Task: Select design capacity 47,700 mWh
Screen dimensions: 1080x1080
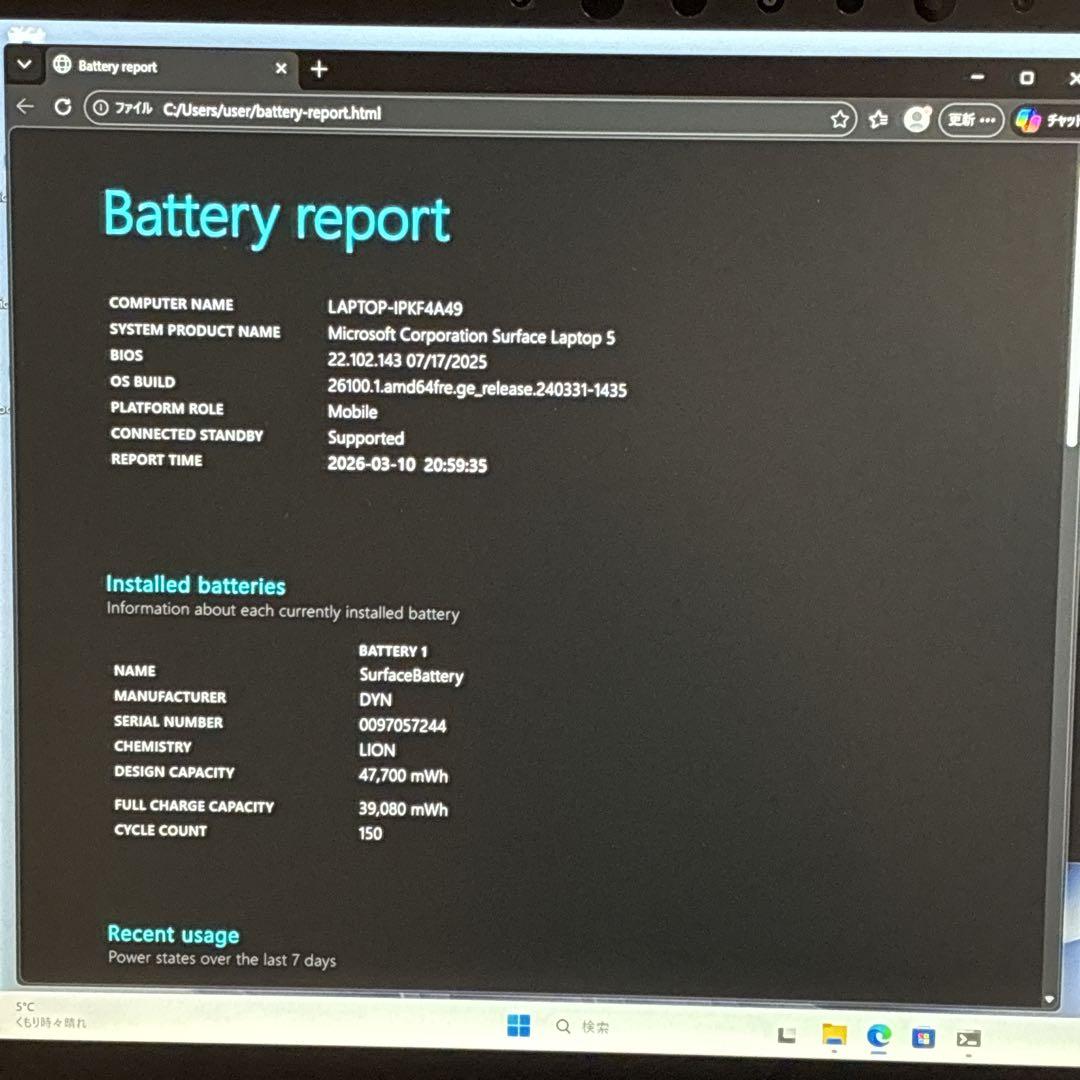Action: (403, 776)
